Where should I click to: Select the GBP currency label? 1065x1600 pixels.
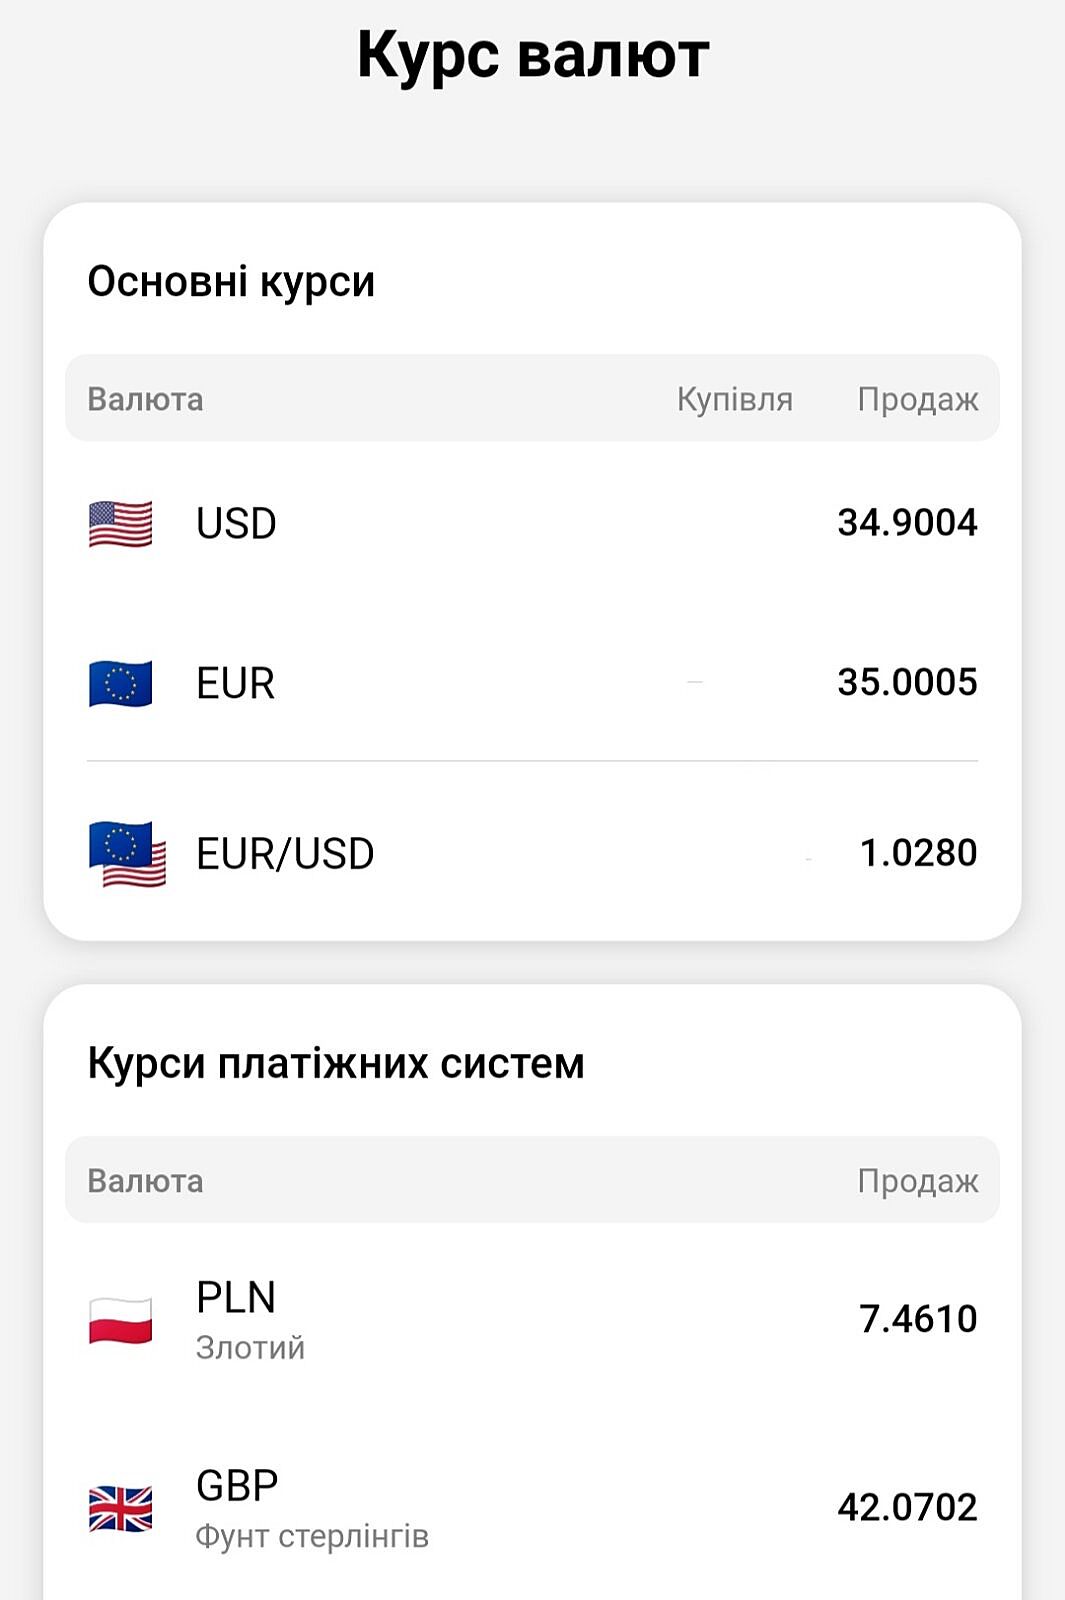point(237,1486)
